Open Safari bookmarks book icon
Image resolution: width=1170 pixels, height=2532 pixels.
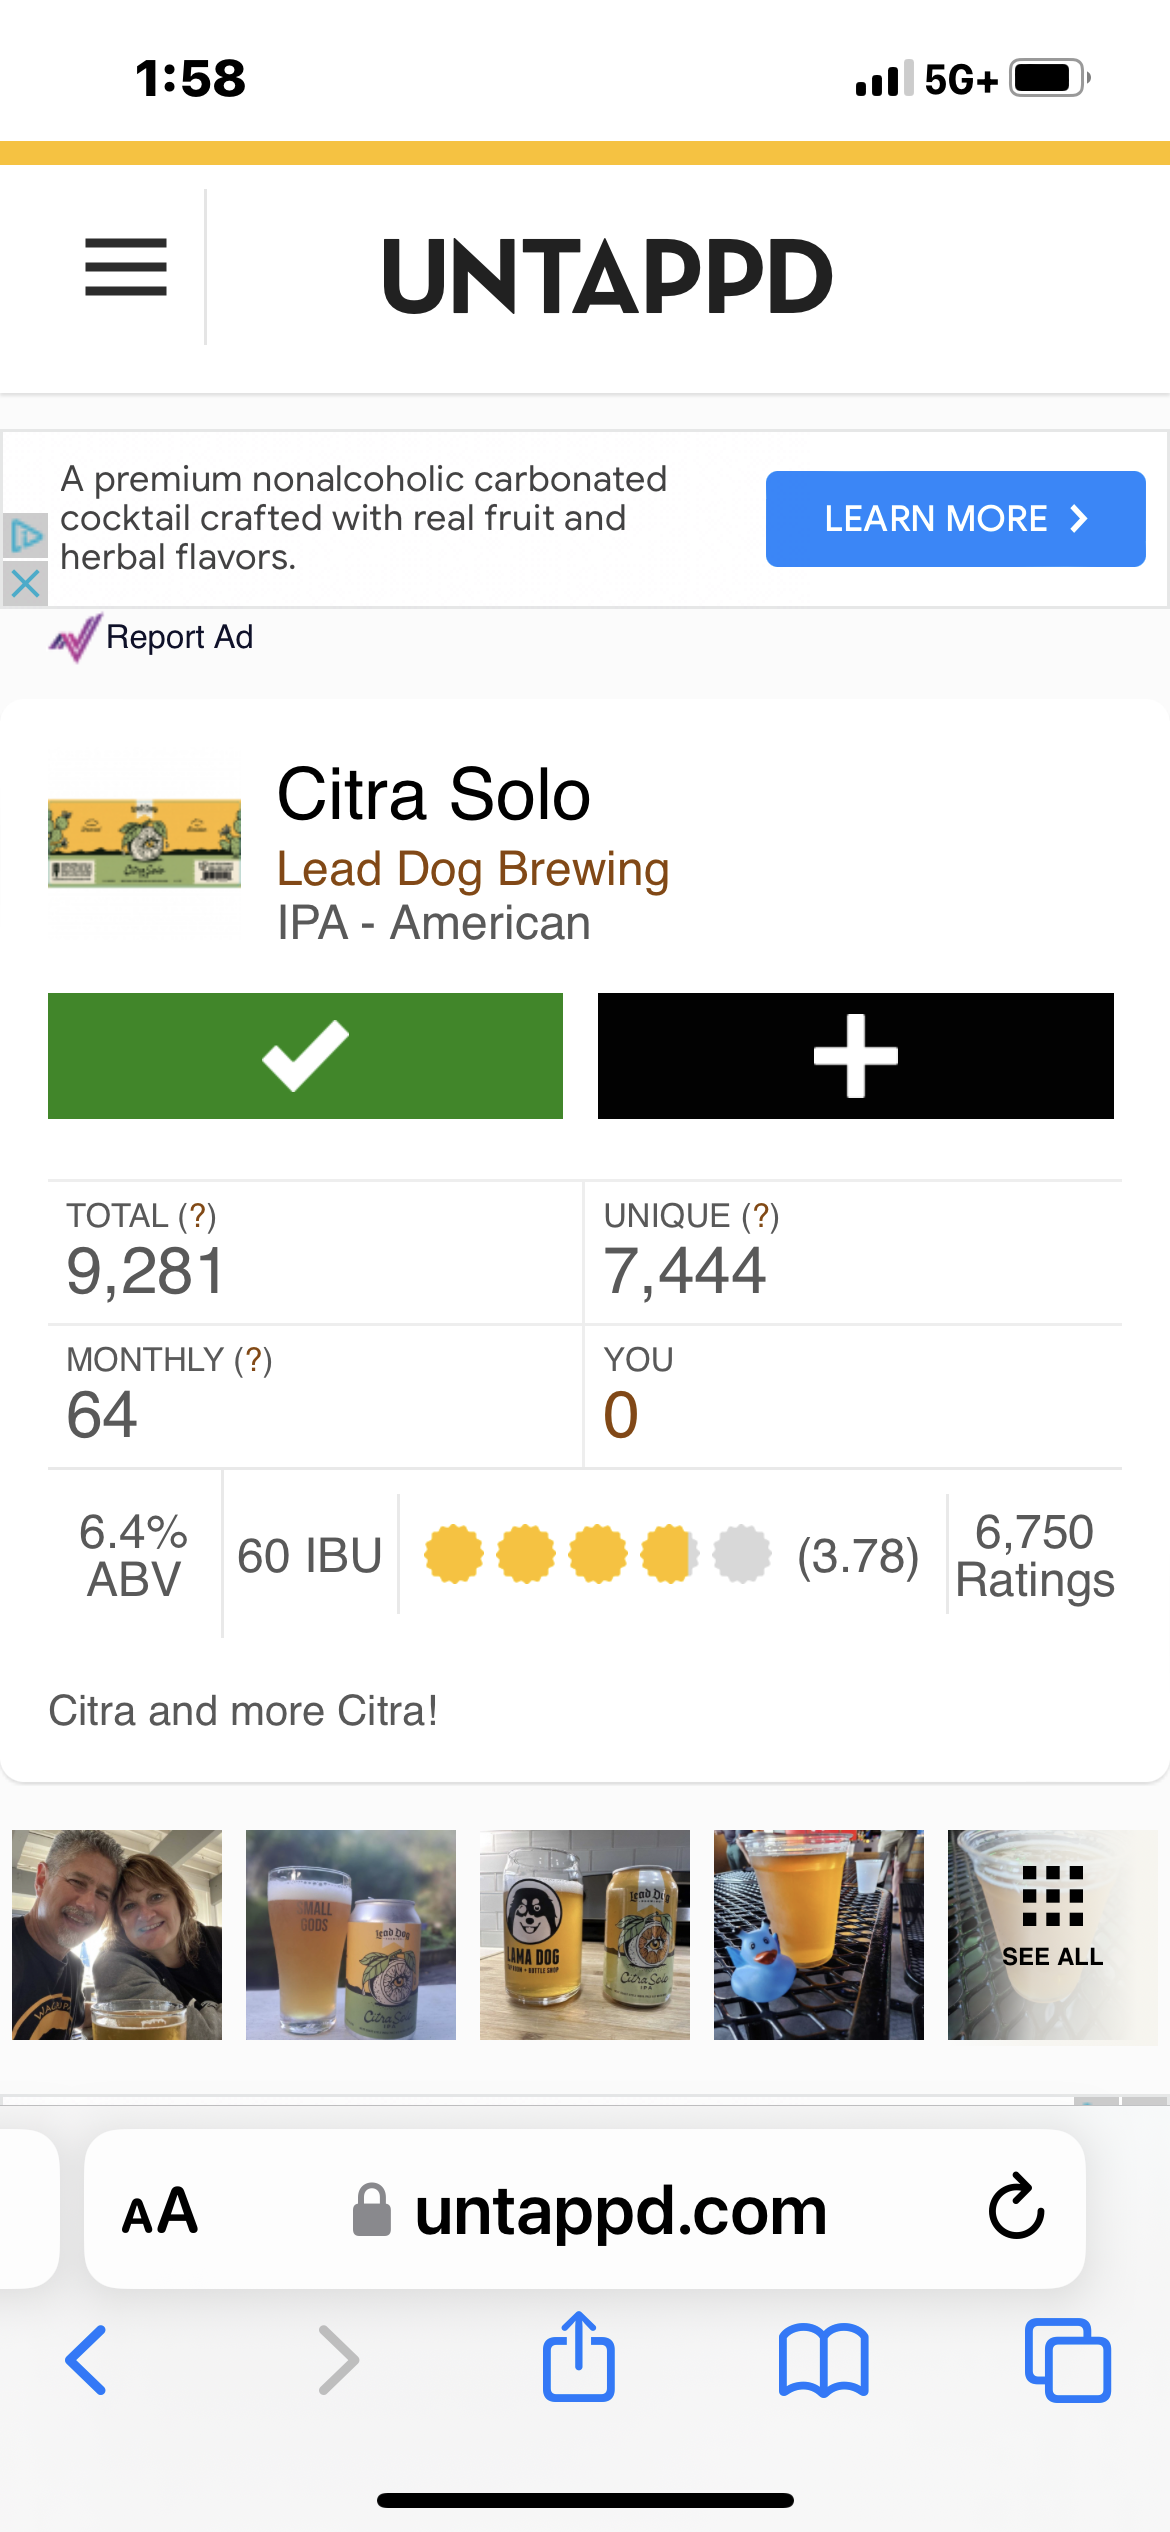(823, 2360)
